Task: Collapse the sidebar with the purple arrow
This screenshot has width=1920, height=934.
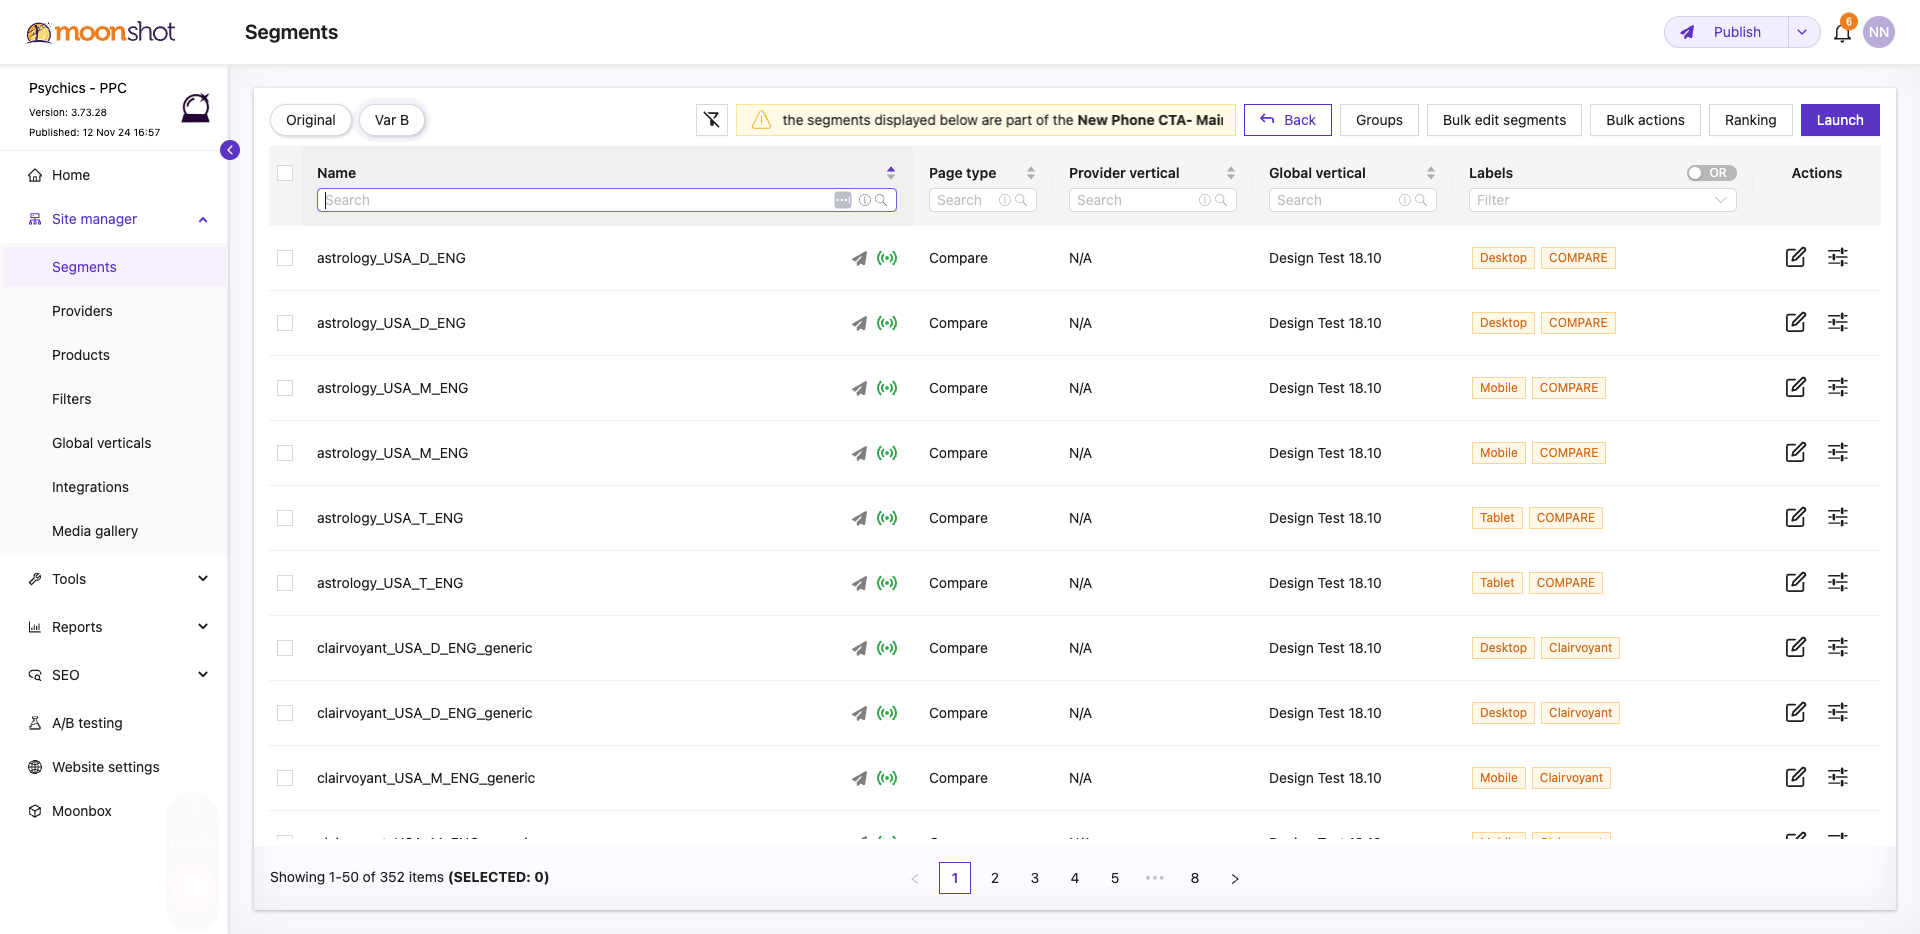Action: (230, 150)
